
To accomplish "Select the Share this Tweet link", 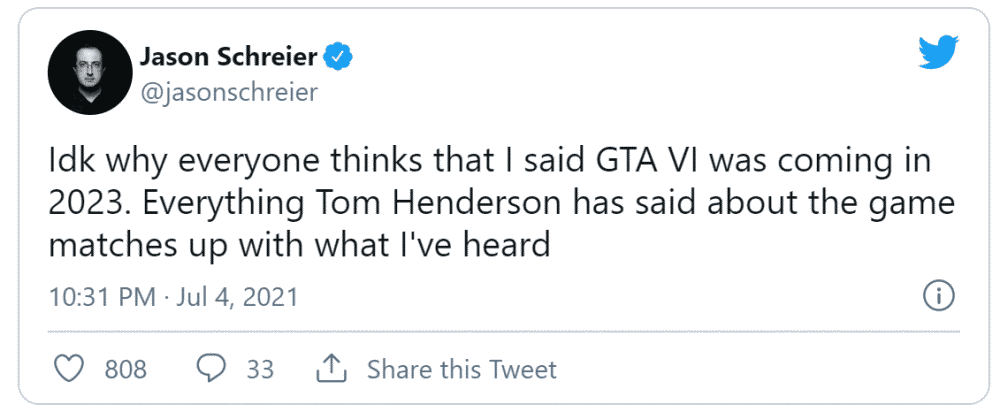I will (x=462, y=369).
